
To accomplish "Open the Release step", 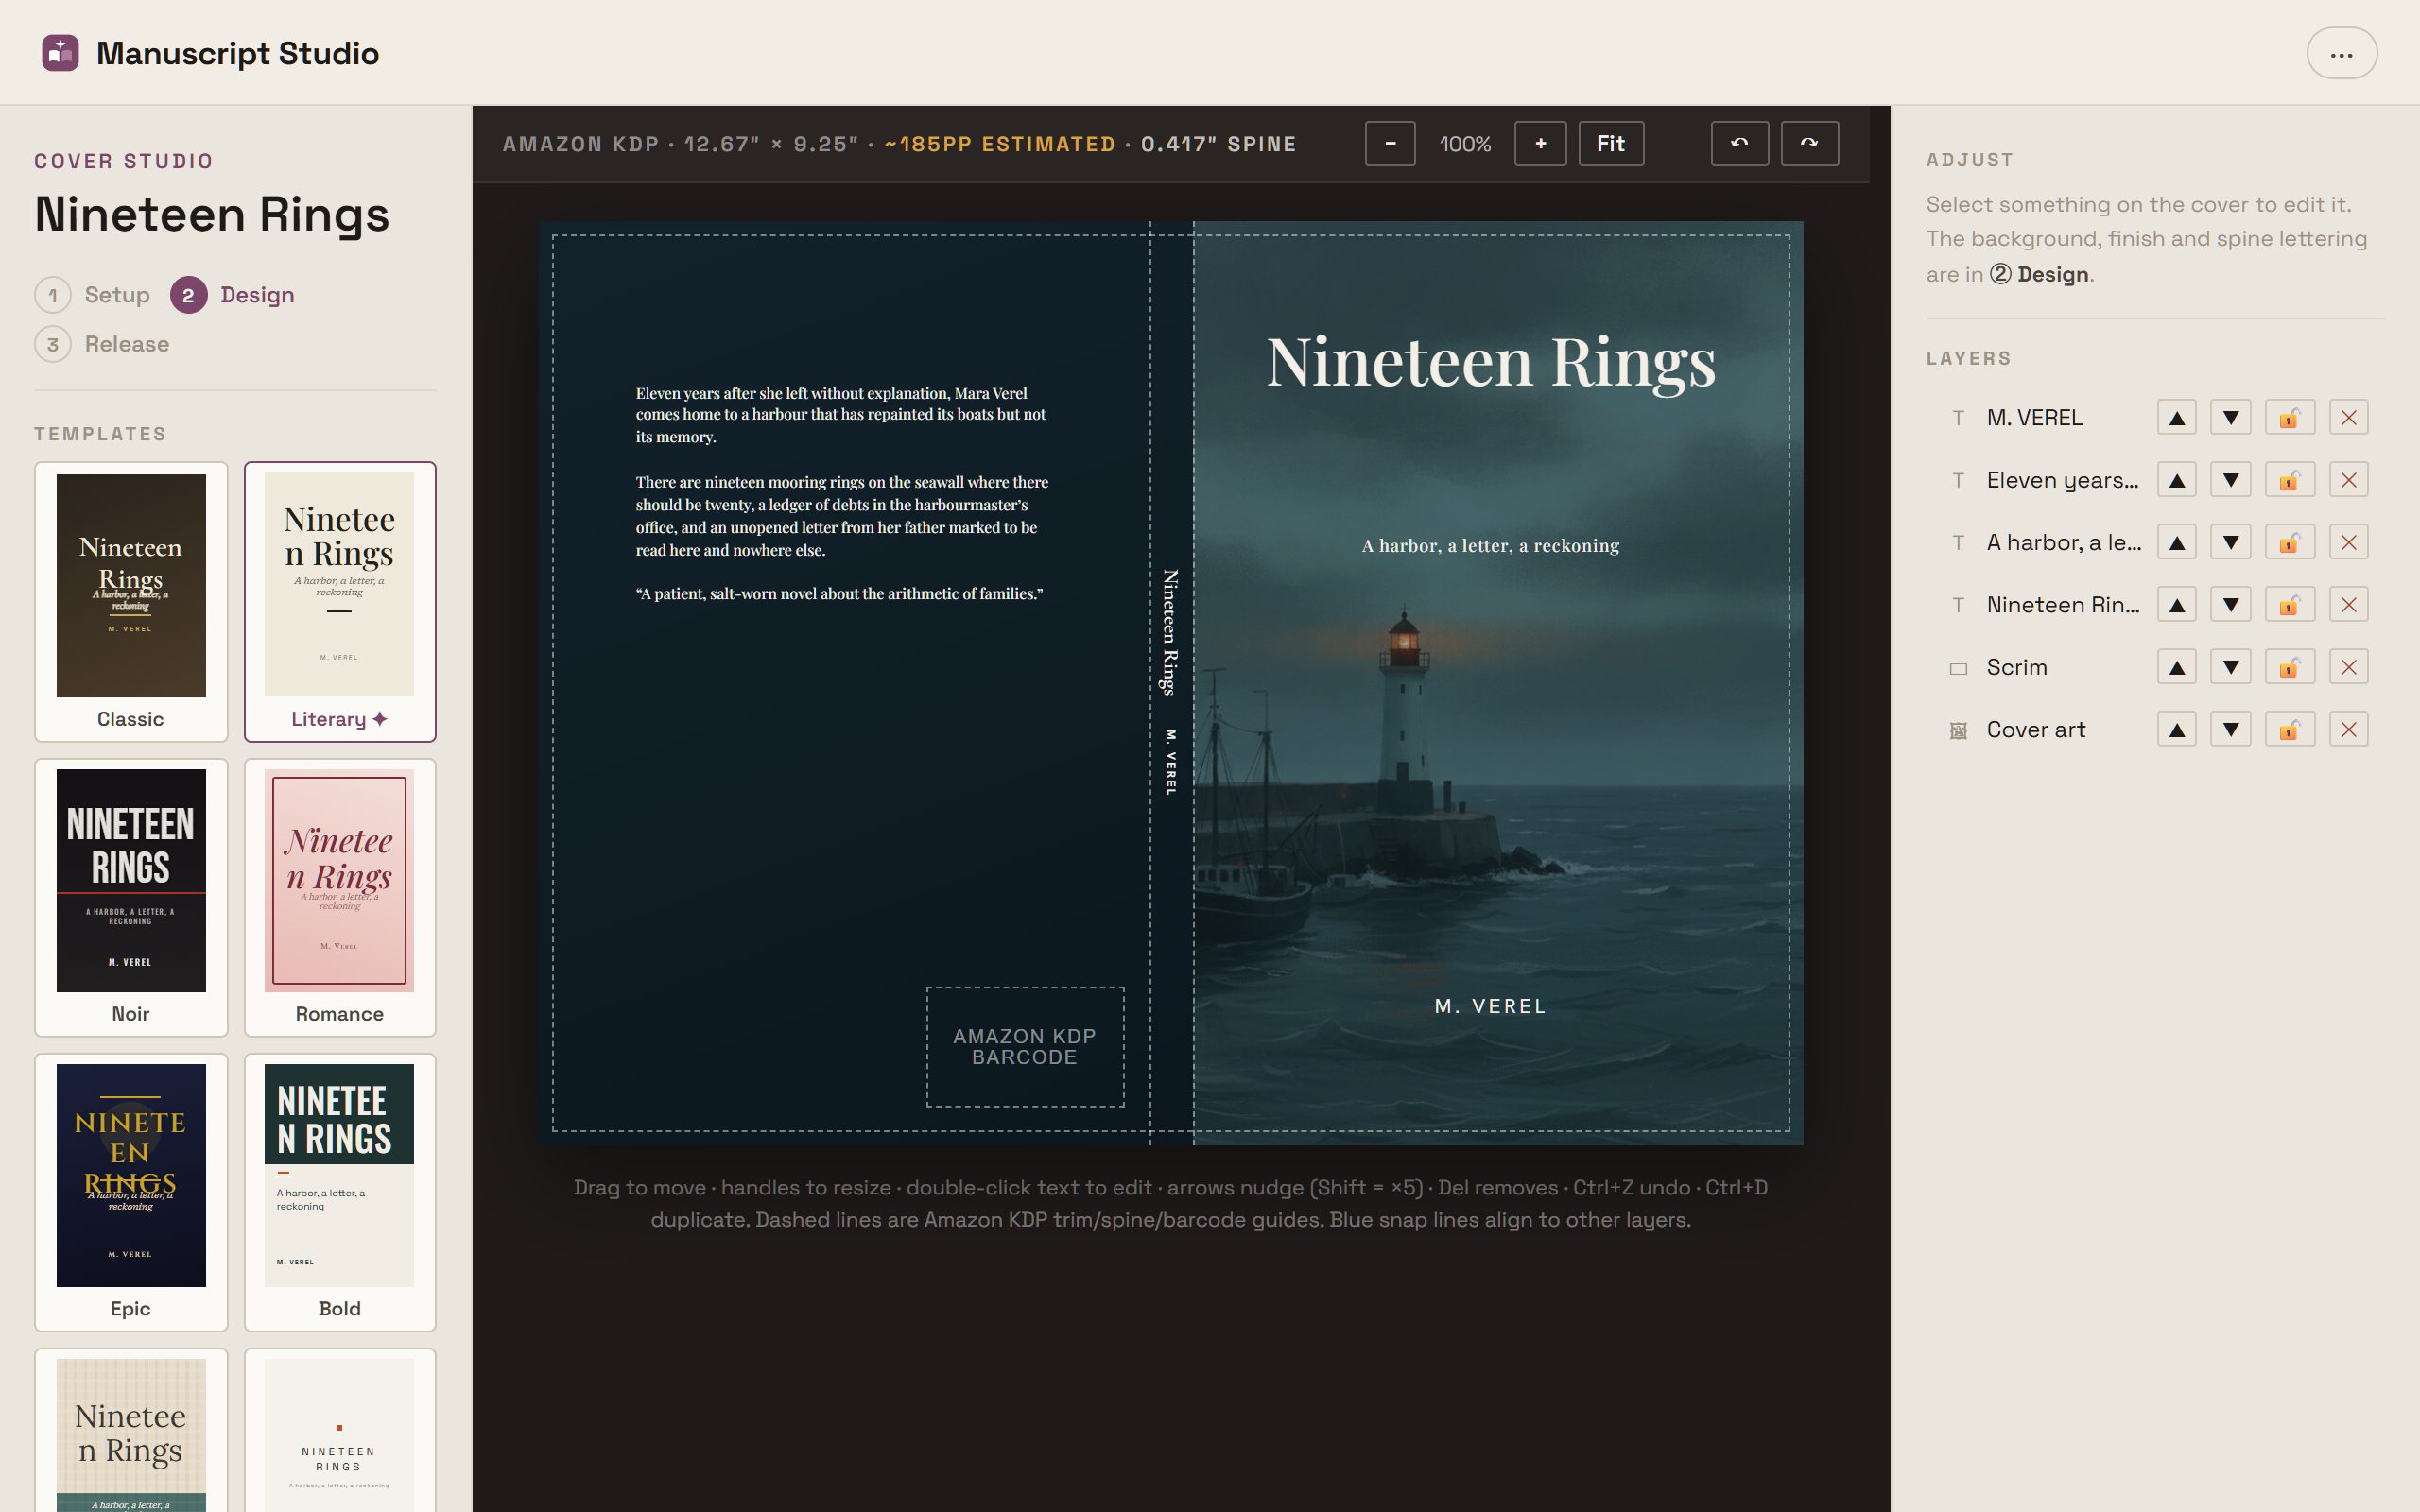I will pyautogui.click(x=102, y=345).
